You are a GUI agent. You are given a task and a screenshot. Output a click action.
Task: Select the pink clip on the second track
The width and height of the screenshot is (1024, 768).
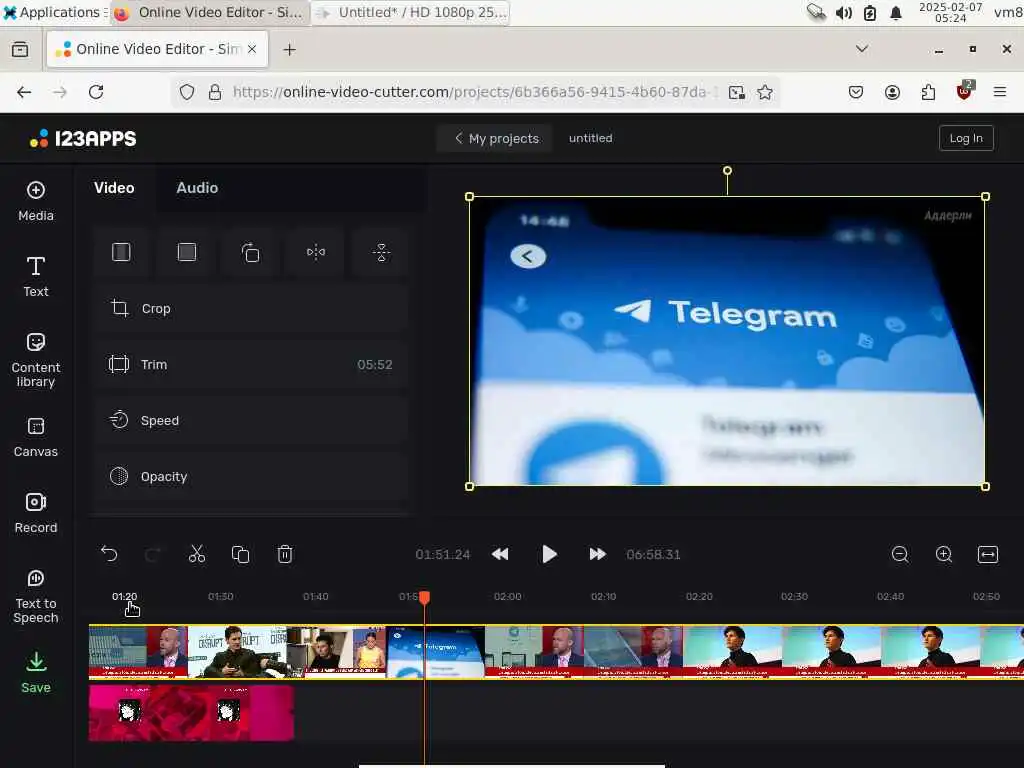click(x=191, y=712)
